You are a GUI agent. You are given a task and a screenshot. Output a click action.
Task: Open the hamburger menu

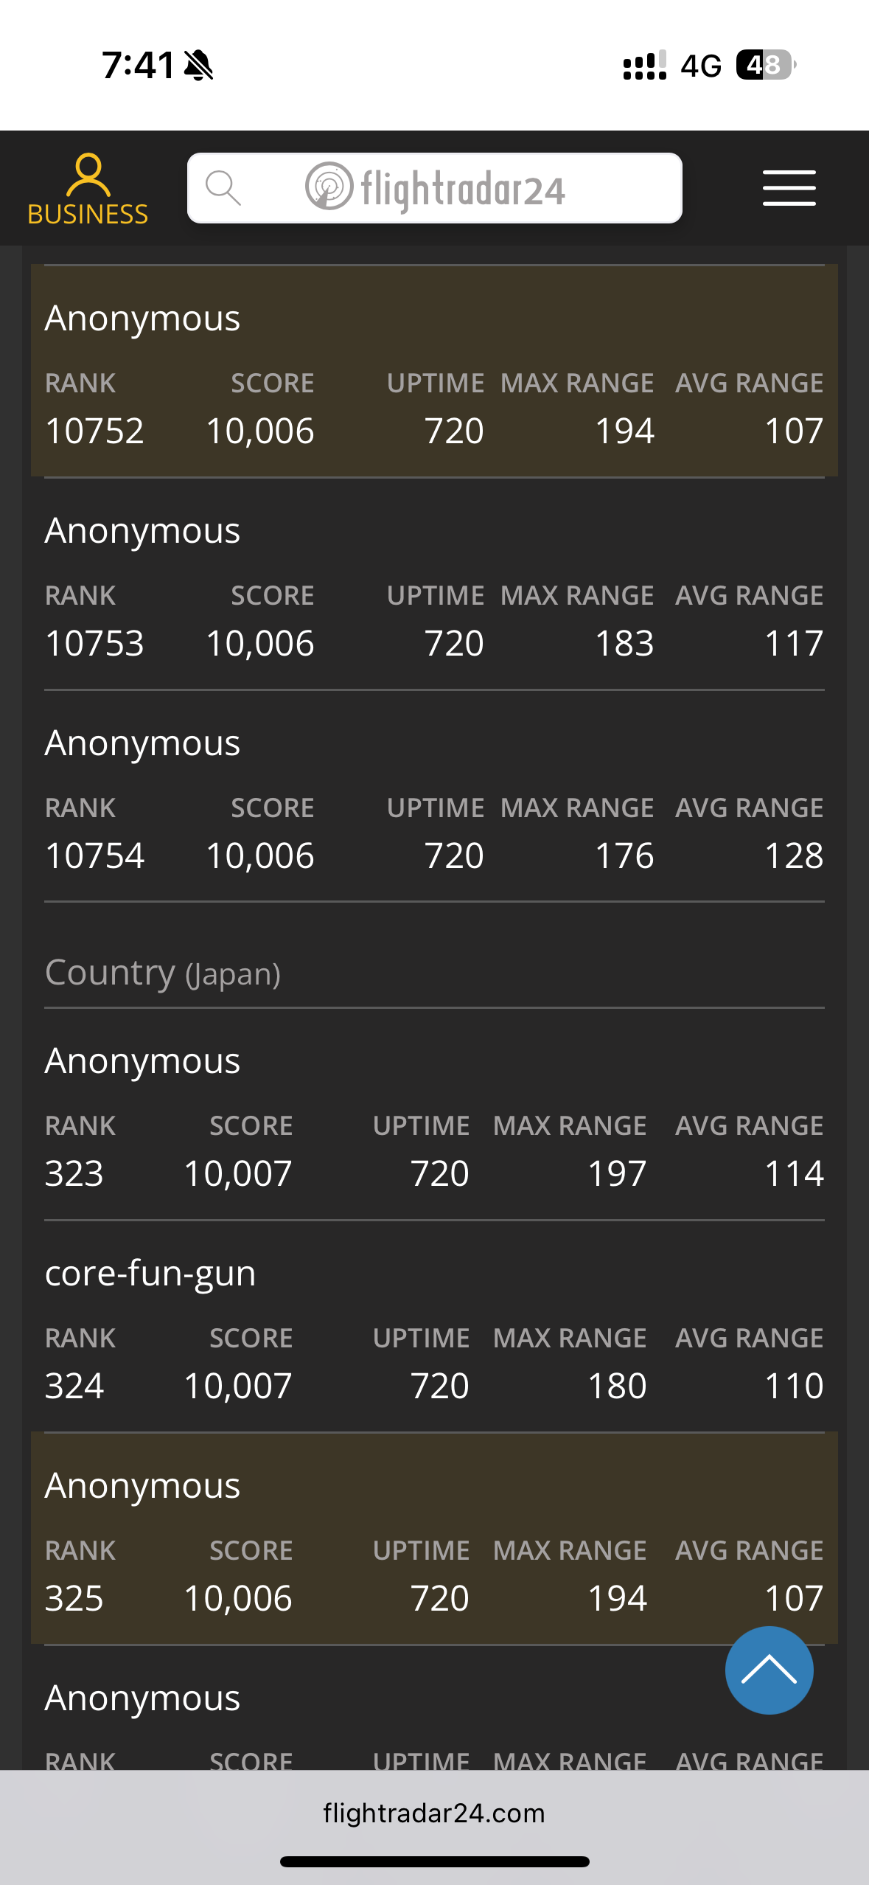click(789, 188)
